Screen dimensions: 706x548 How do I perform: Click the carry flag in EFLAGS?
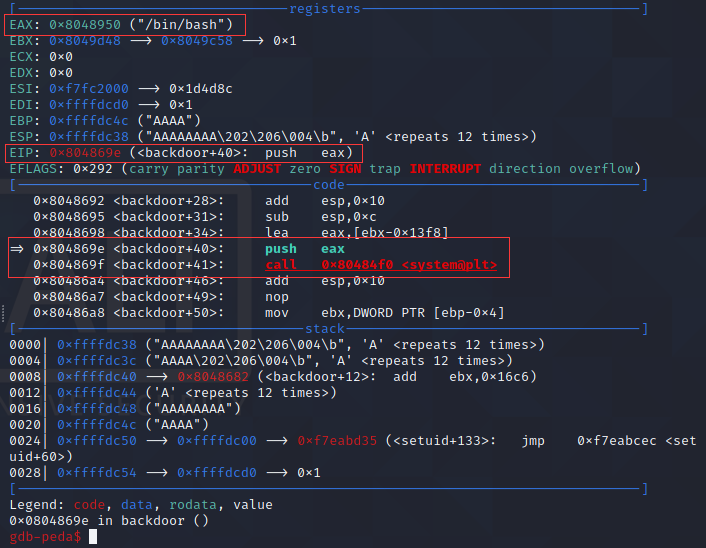[149, 168]
